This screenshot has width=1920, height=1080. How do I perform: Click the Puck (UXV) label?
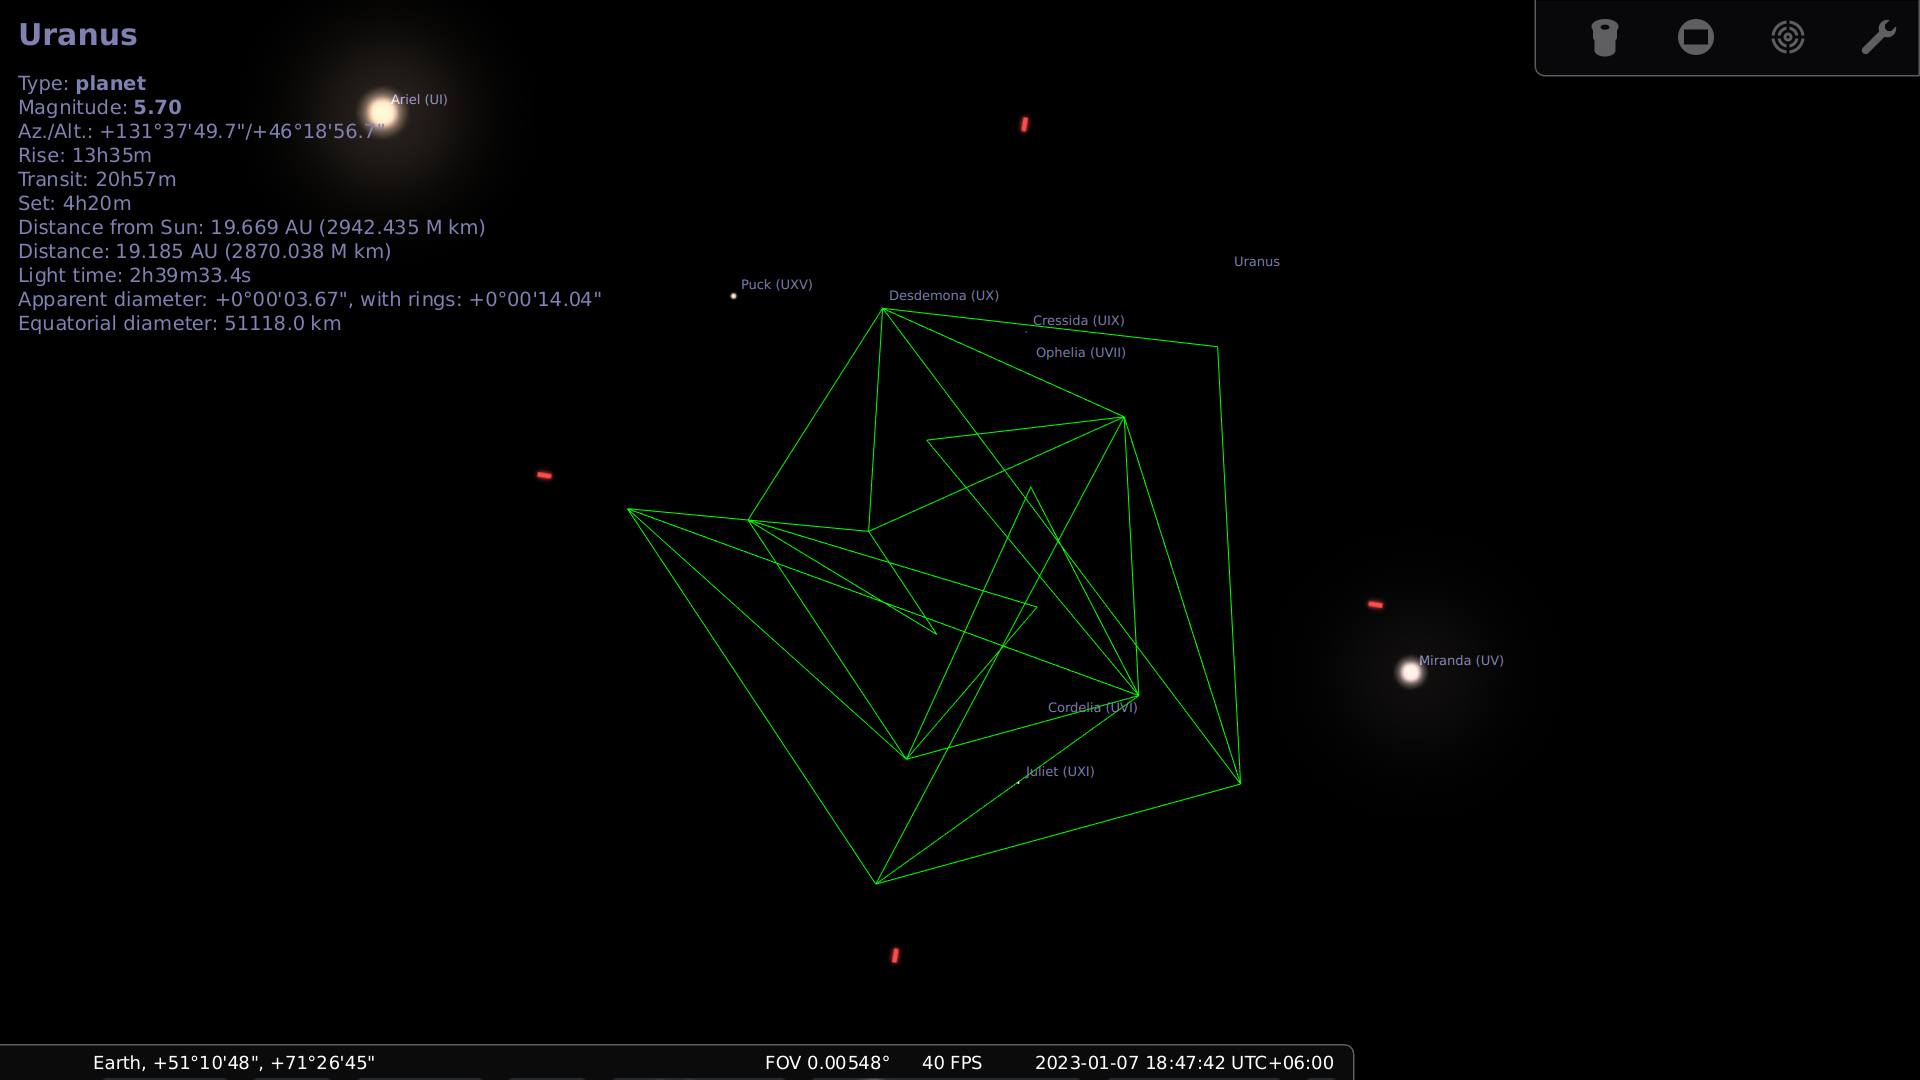(776, 284)
